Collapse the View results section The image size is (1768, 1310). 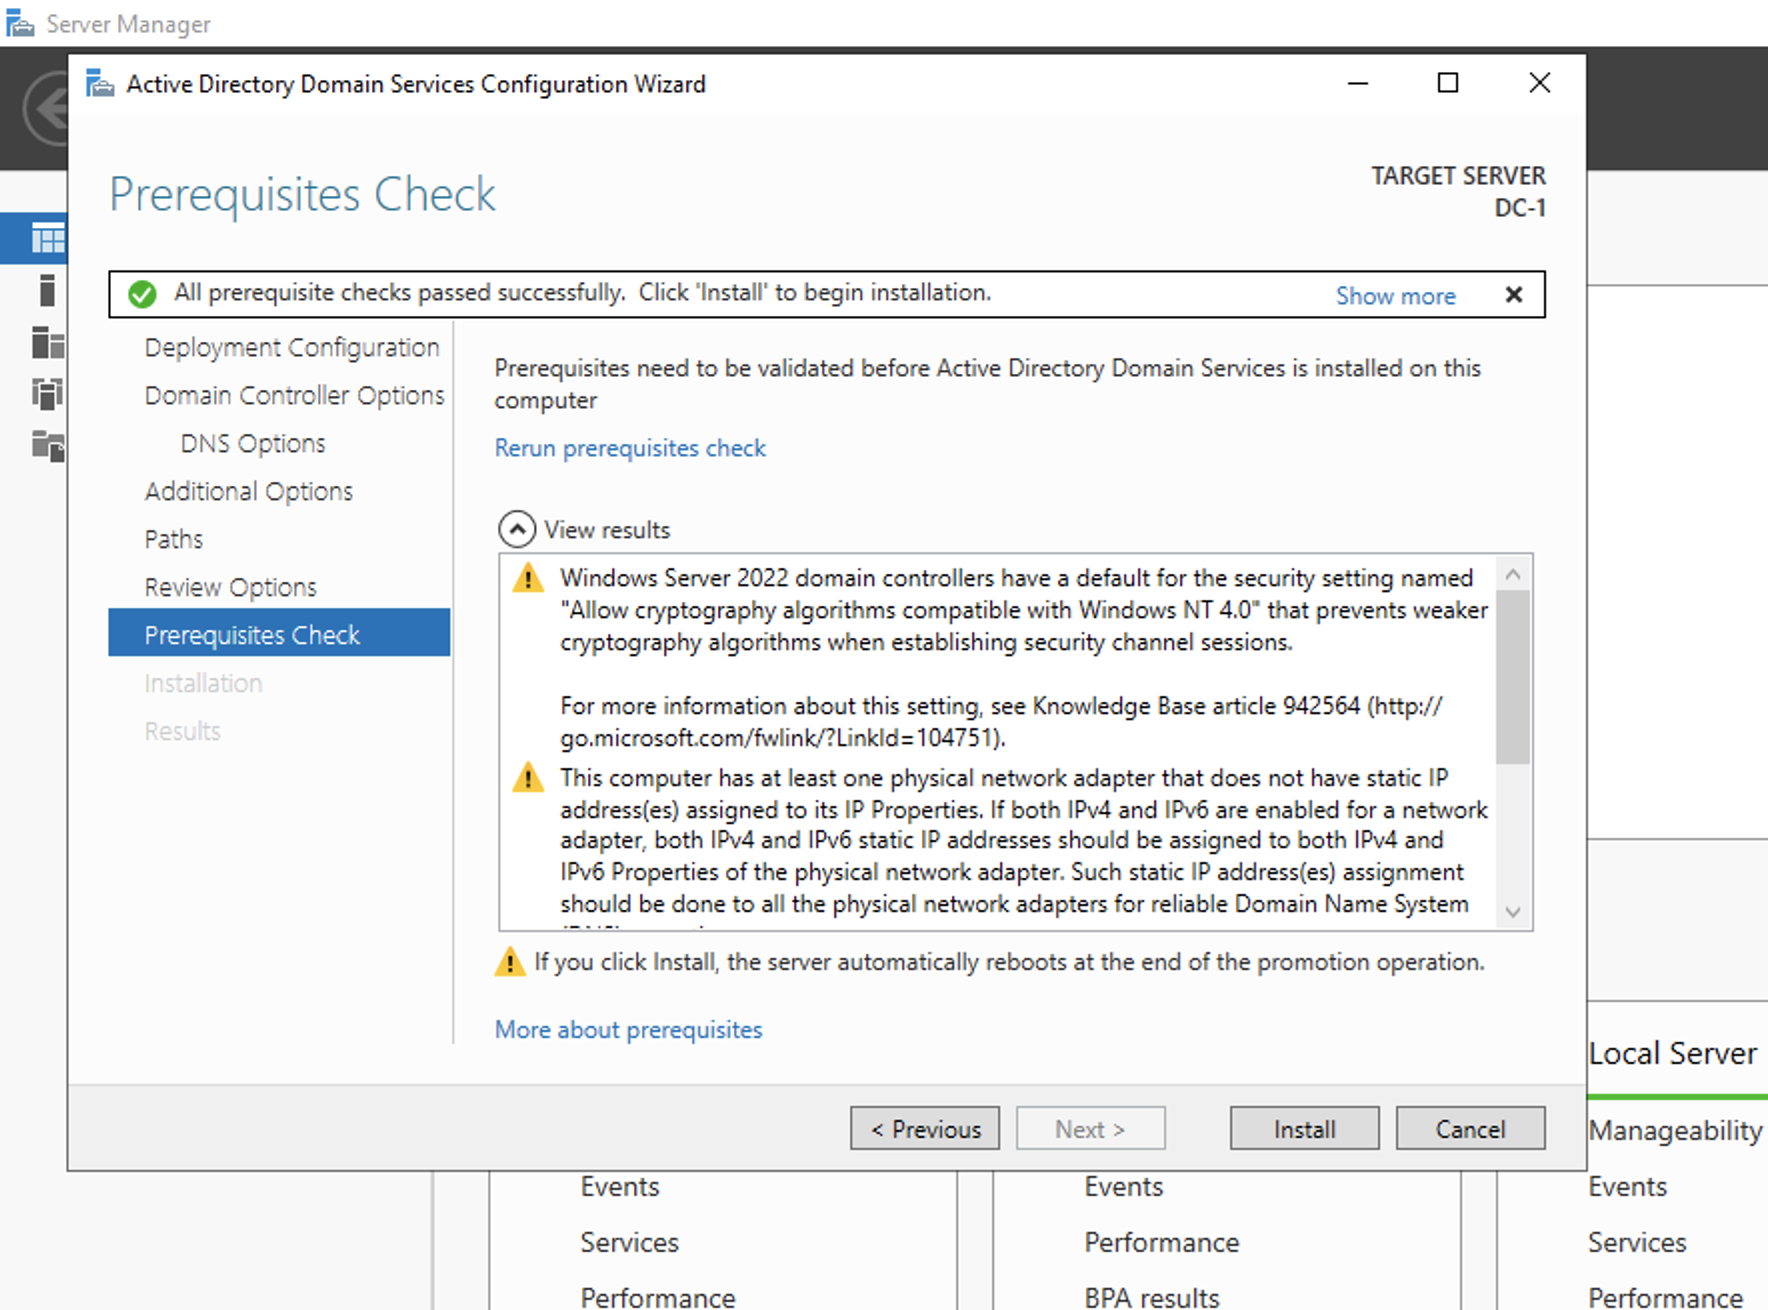pyautogui.click(x=516, y=529)
